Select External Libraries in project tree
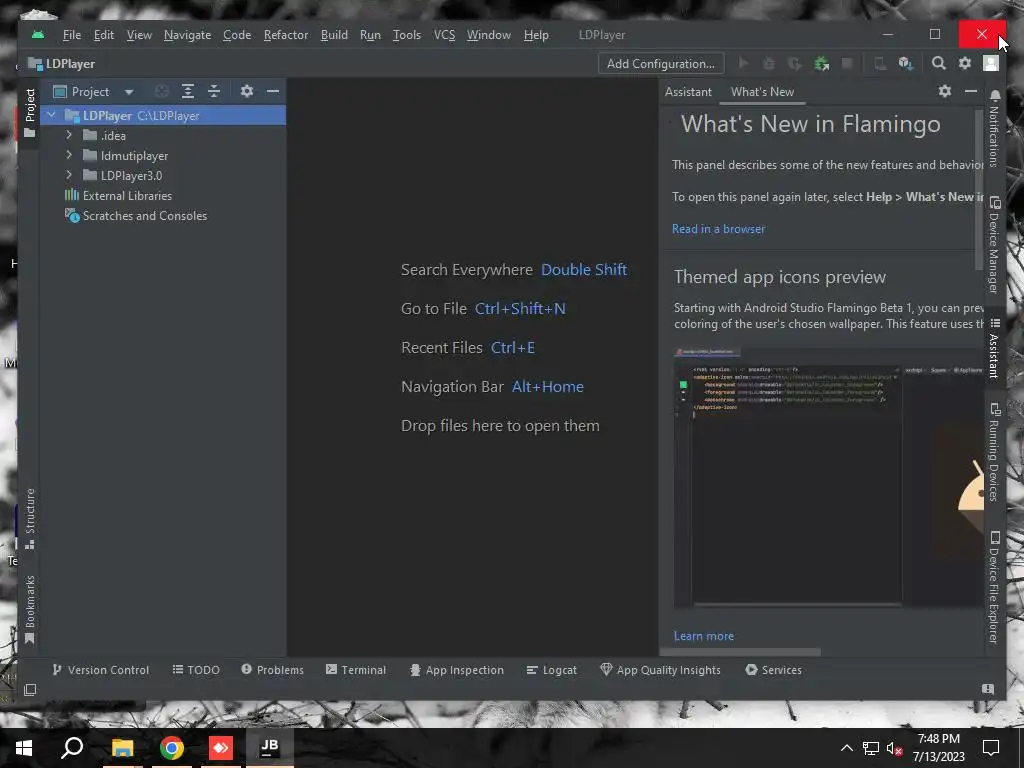The height and width of the screenshot is (768, 1024). [x=119, y=195]
